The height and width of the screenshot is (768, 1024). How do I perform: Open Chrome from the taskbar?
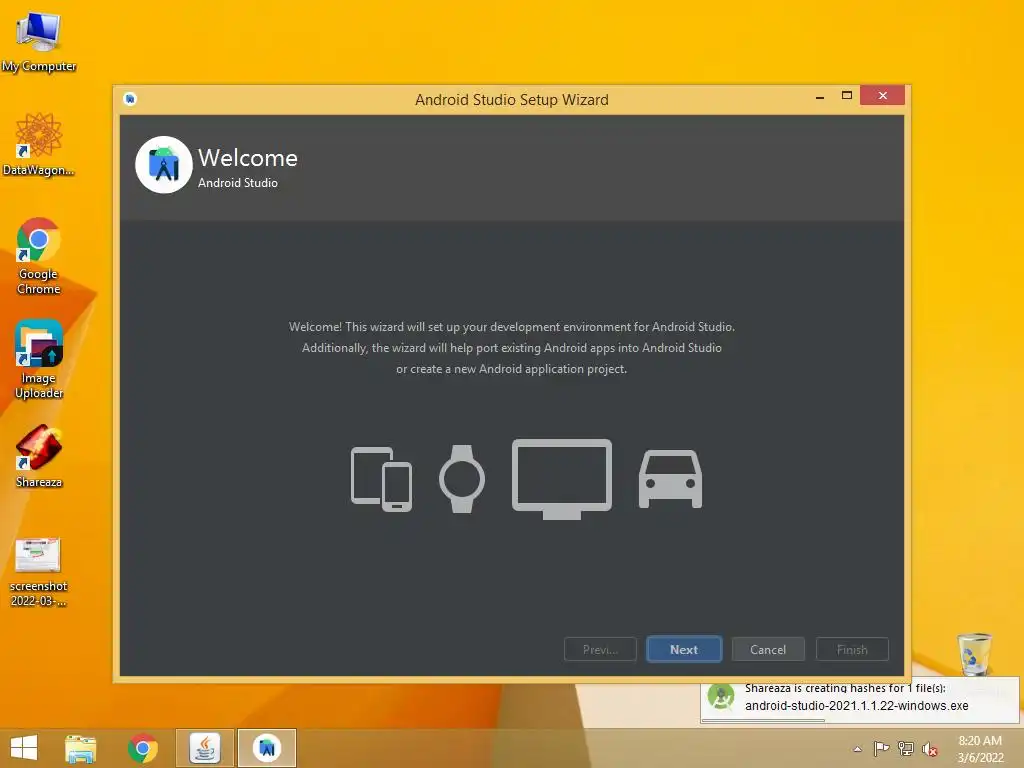point(142,748)
